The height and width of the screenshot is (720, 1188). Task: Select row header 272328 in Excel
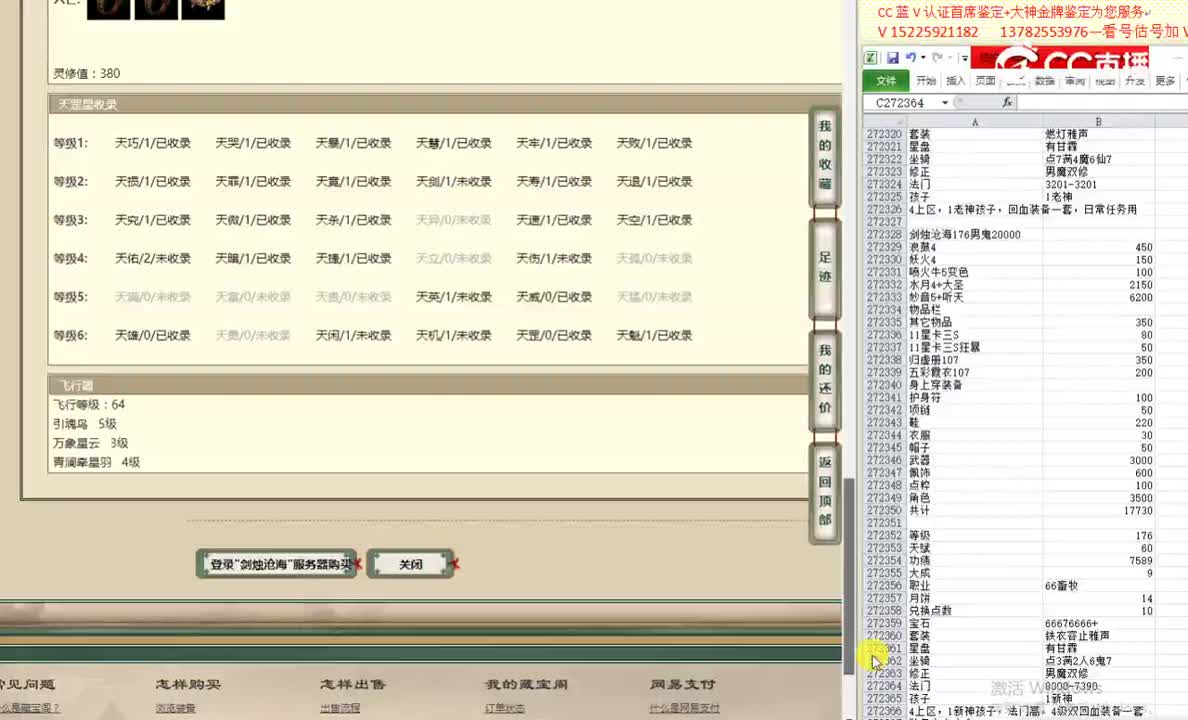(x=884, y=234)
